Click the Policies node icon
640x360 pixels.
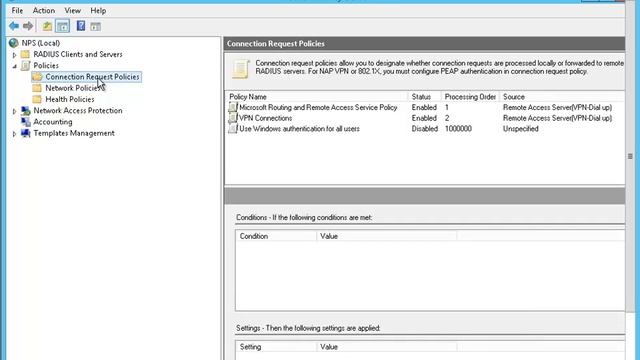pos(26,65)
